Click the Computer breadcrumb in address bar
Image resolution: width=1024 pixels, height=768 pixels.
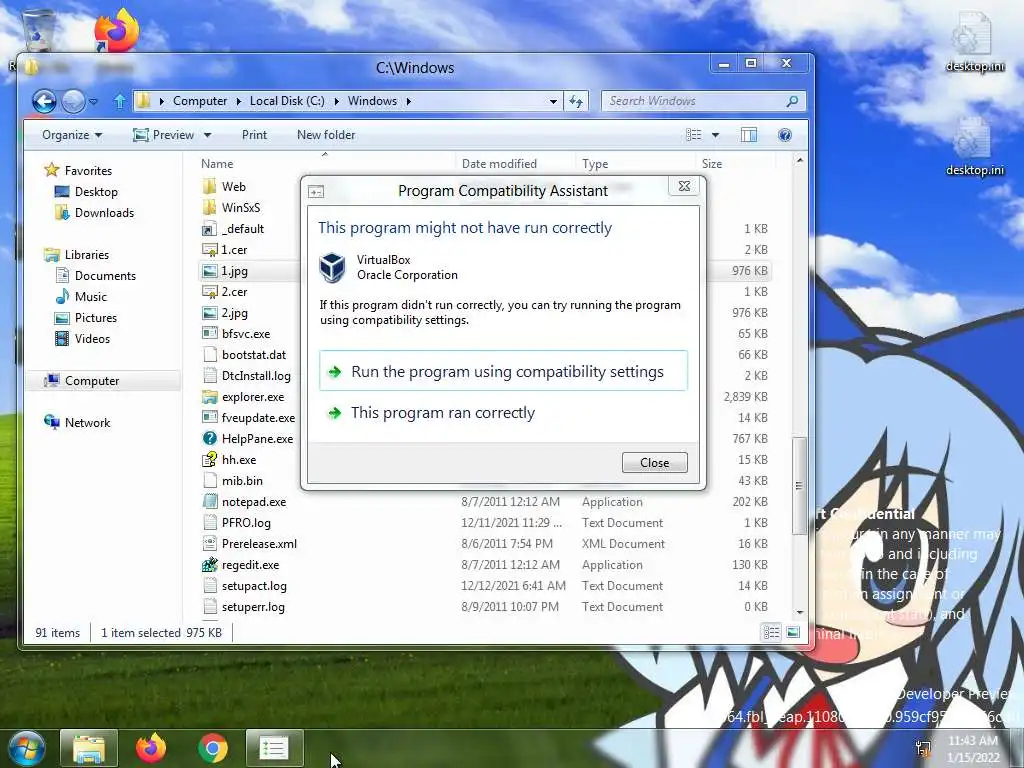200,101
